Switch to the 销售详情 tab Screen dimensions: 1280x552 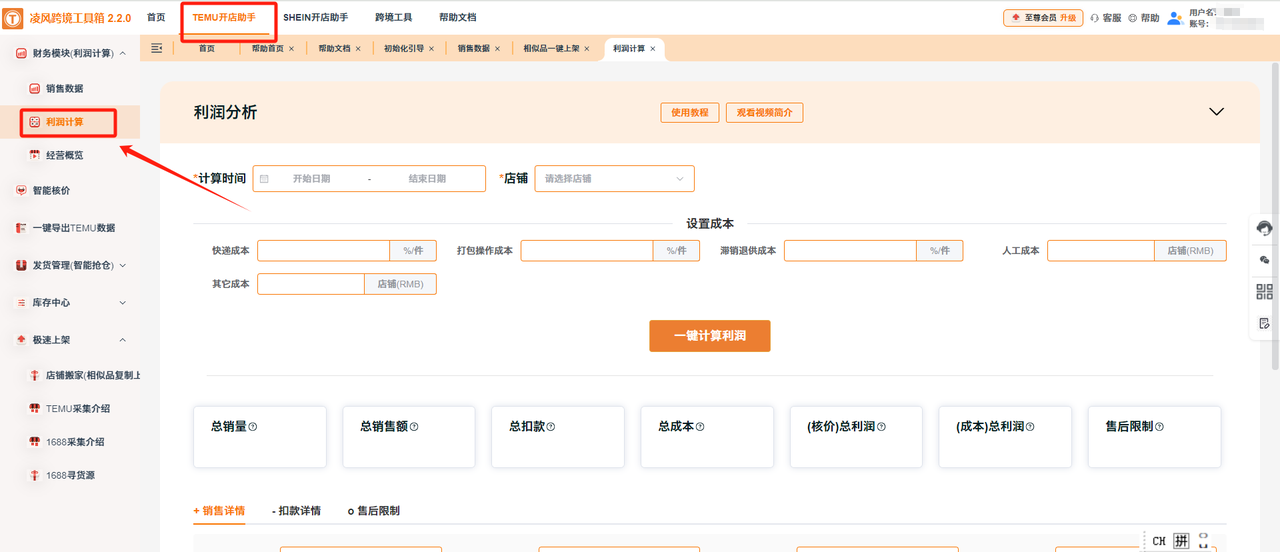(x=219, y=511)
